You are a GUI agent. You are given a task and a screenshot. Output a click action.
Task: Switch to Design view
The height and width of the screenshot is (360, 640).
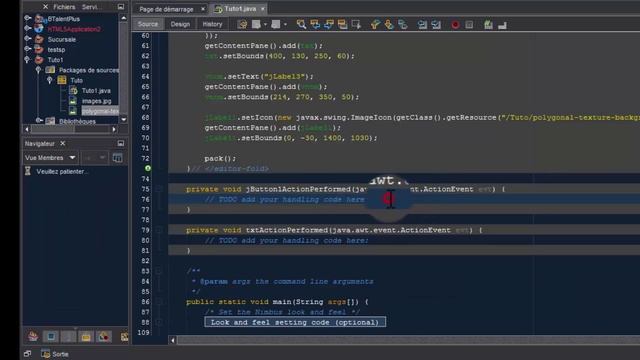180,24
